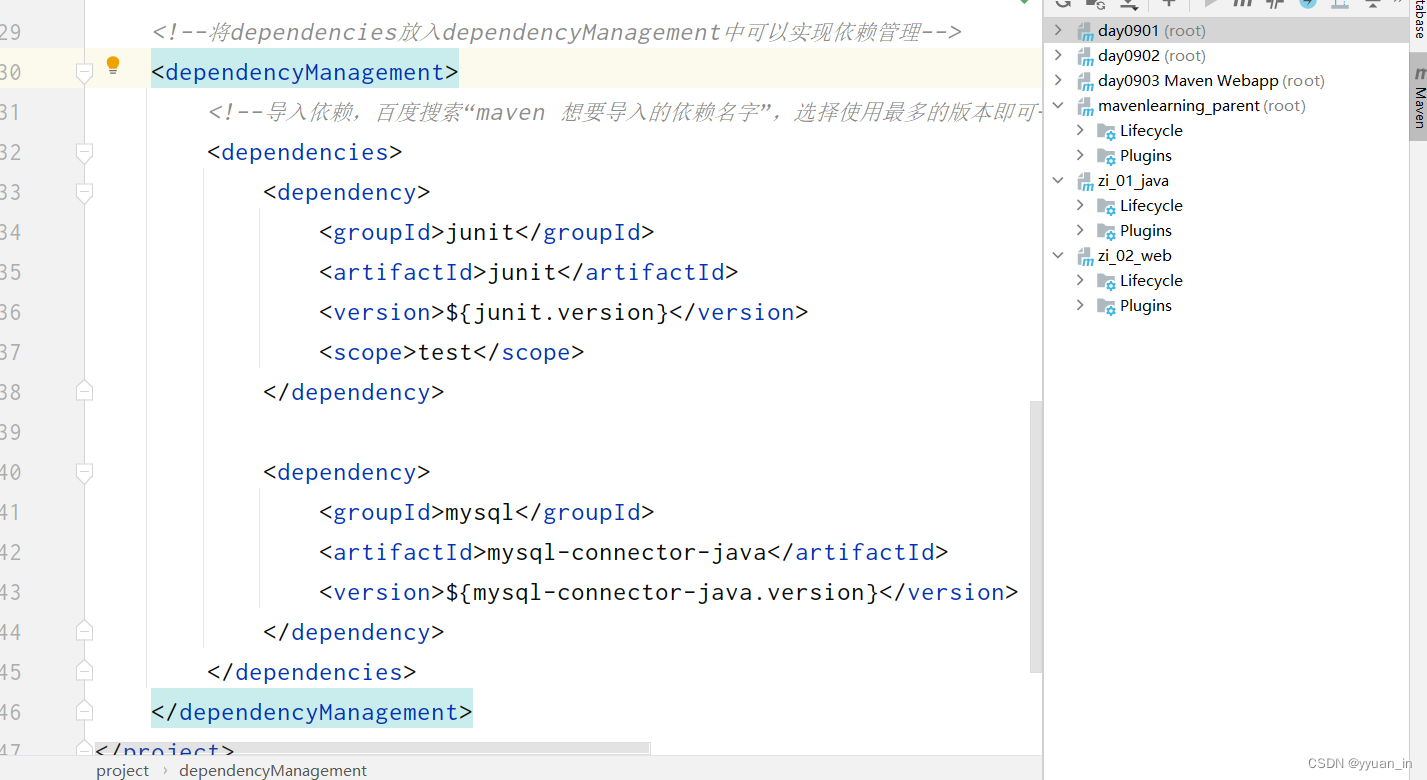Select zi_01_java module row
The width and height of the screenshot is (1427, 780).
point(1227,181)
